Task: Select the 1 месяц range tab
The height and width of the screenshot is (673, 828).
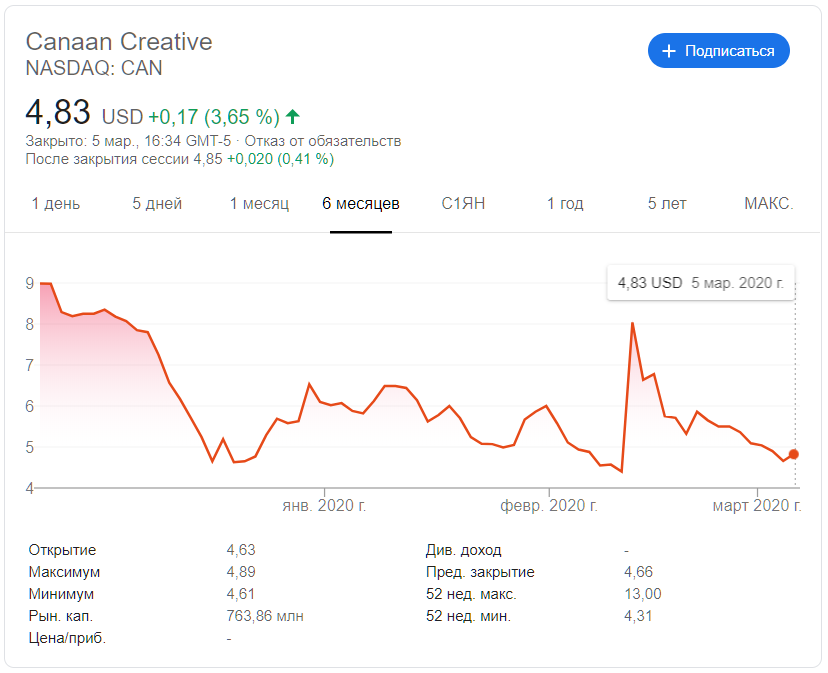Action: [259, 203]
